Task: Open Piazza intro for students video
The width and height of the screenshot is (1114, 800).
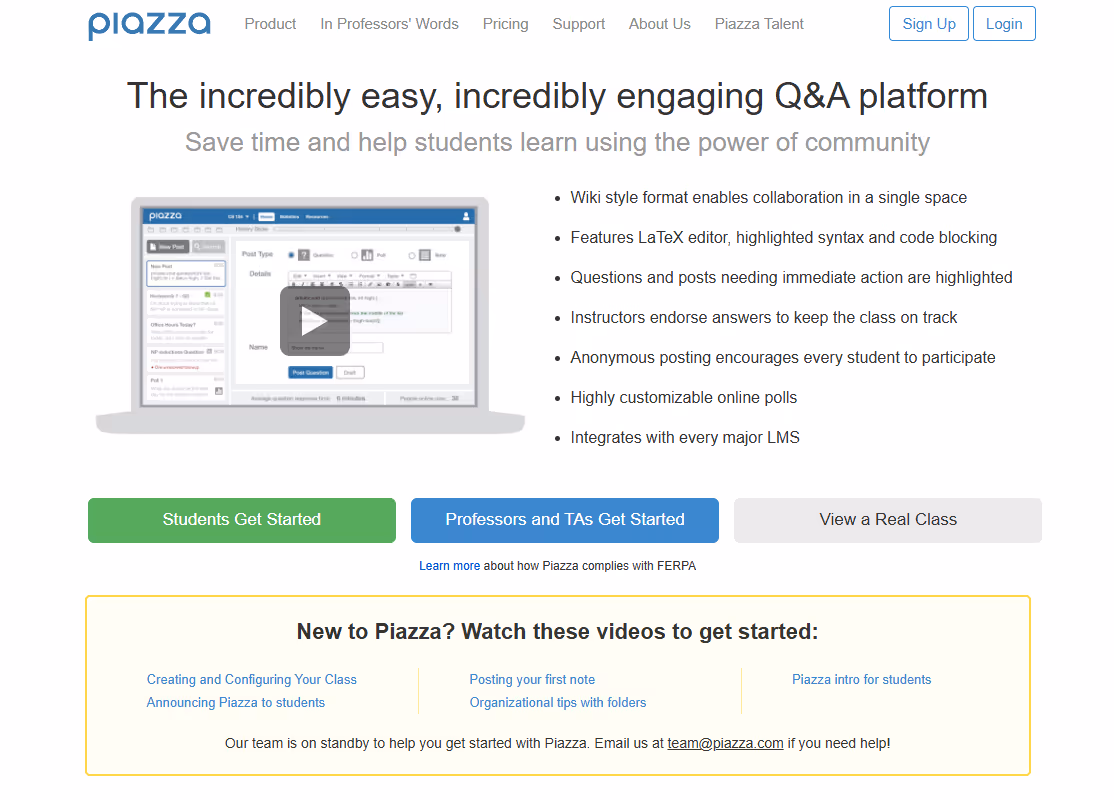Action: tap(861, 679)
